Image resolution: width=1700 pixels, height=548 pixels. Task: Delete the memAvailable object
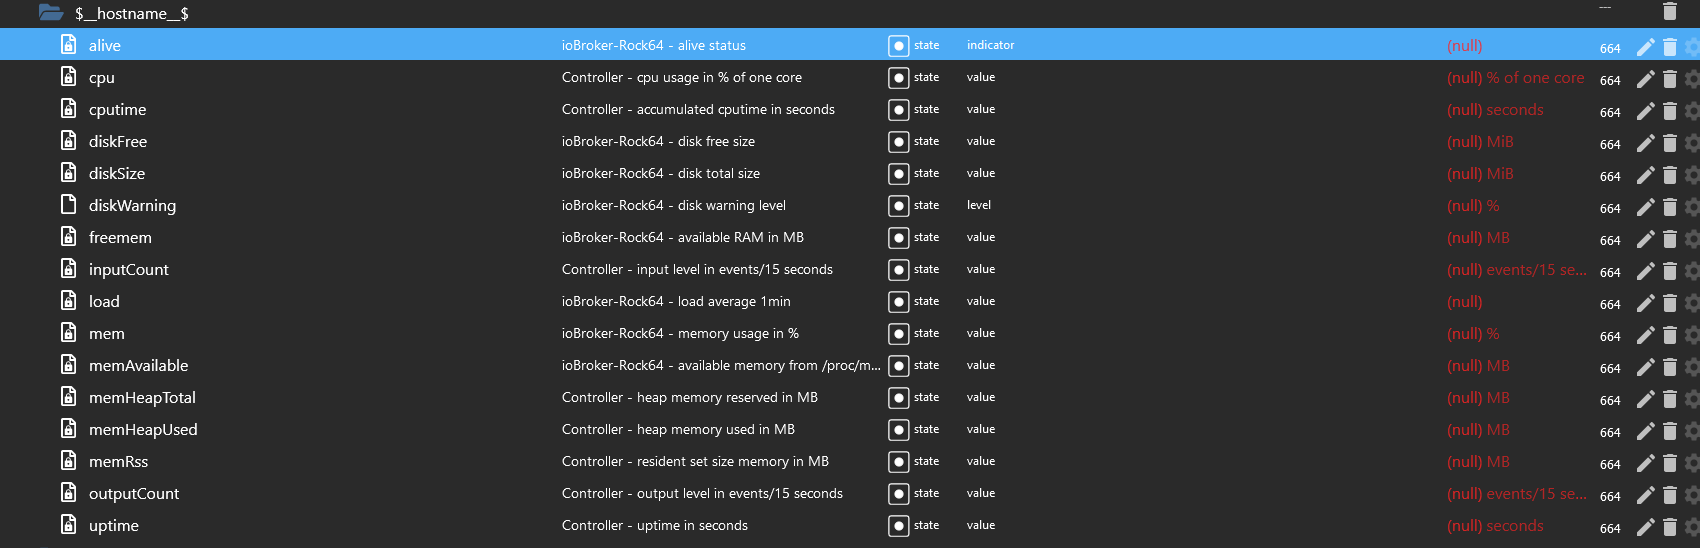[1669, 367]
